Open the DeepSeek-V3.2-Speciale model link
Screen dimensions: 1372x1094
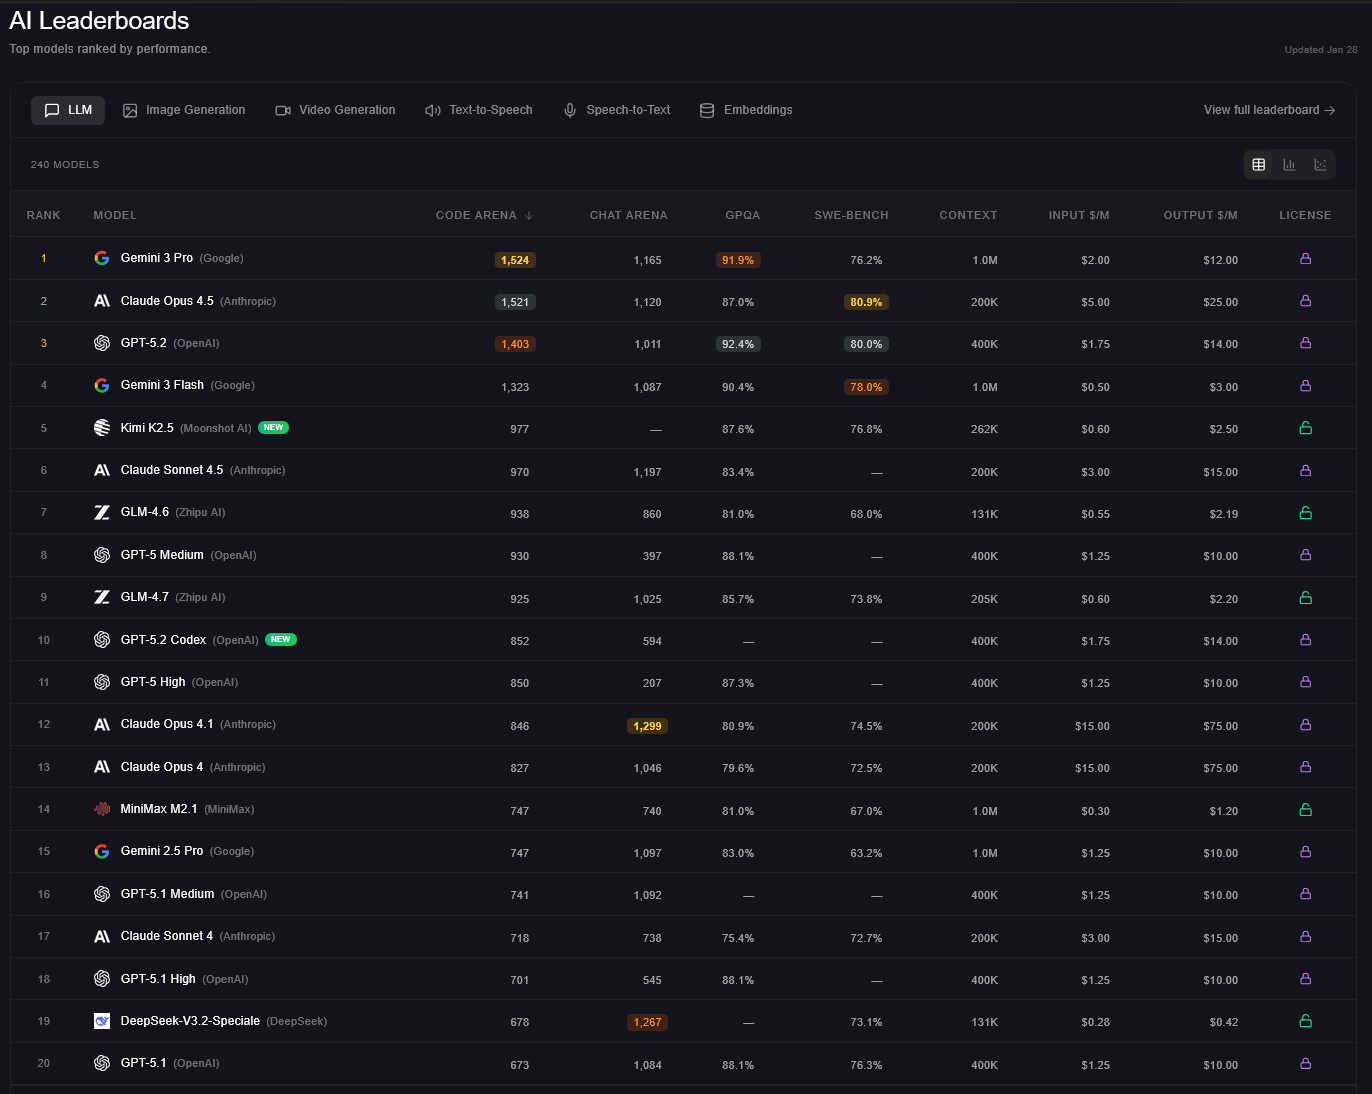(190, 1021)
